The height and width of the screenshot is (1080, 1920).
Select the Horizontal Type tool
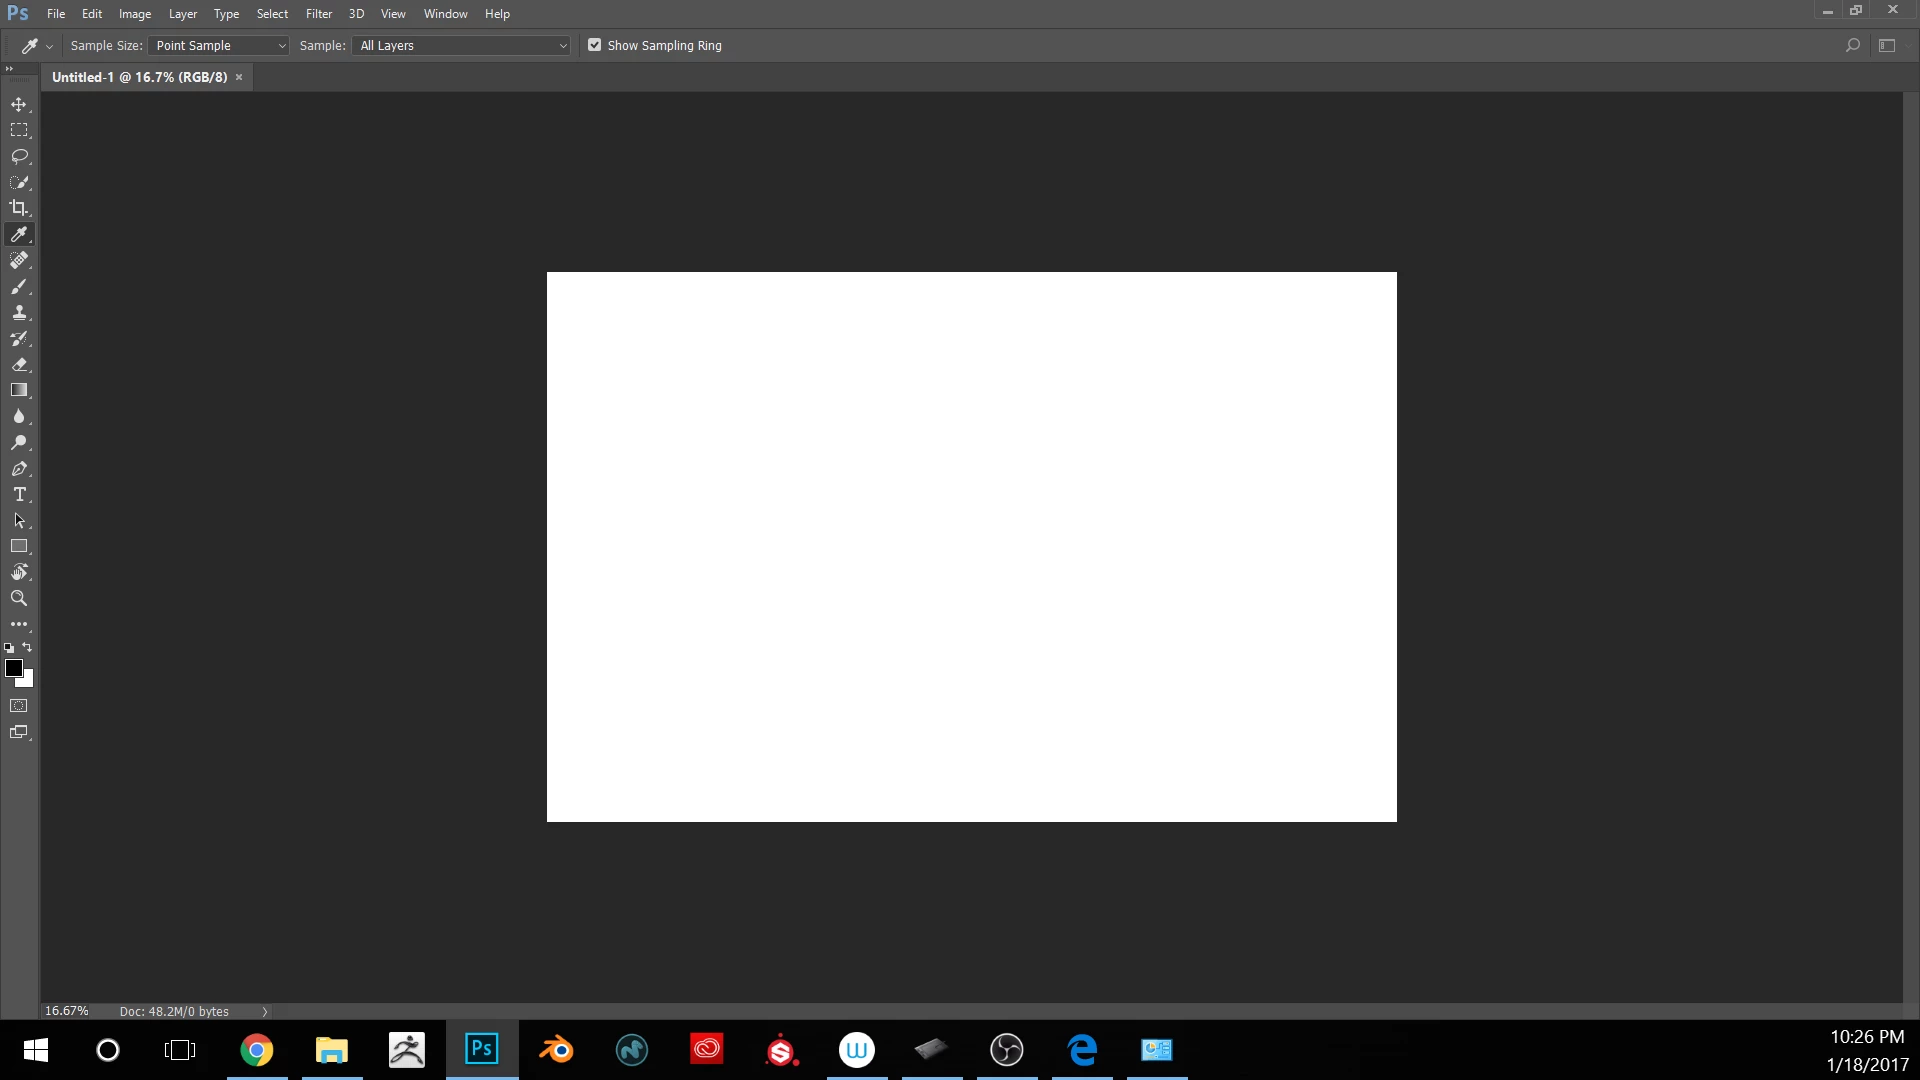pos(19,495)
